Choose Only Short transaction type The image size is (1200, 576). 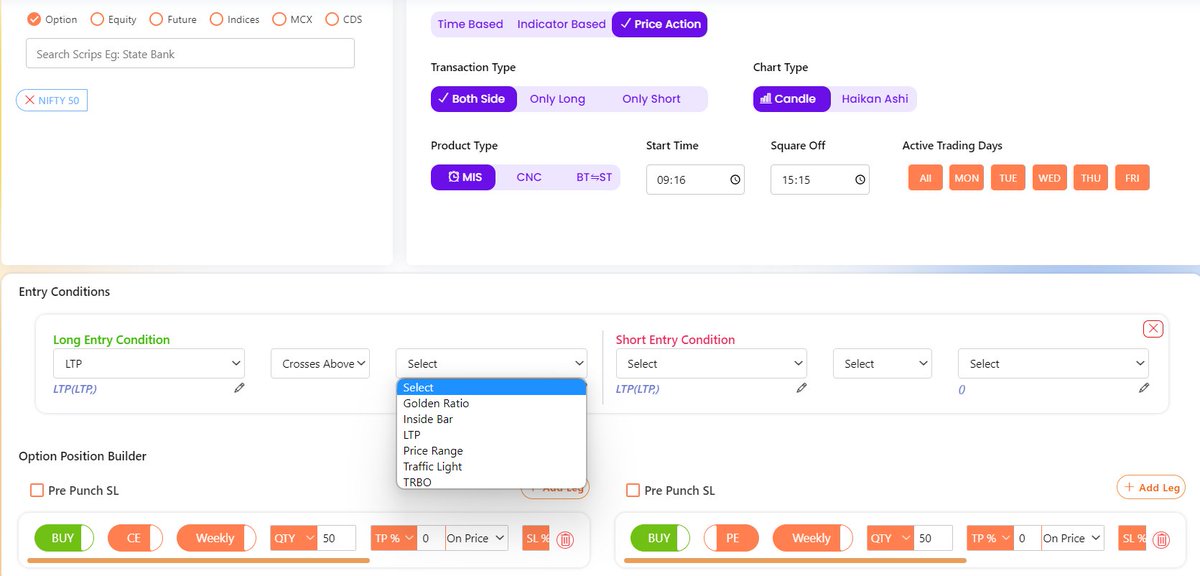651,99
